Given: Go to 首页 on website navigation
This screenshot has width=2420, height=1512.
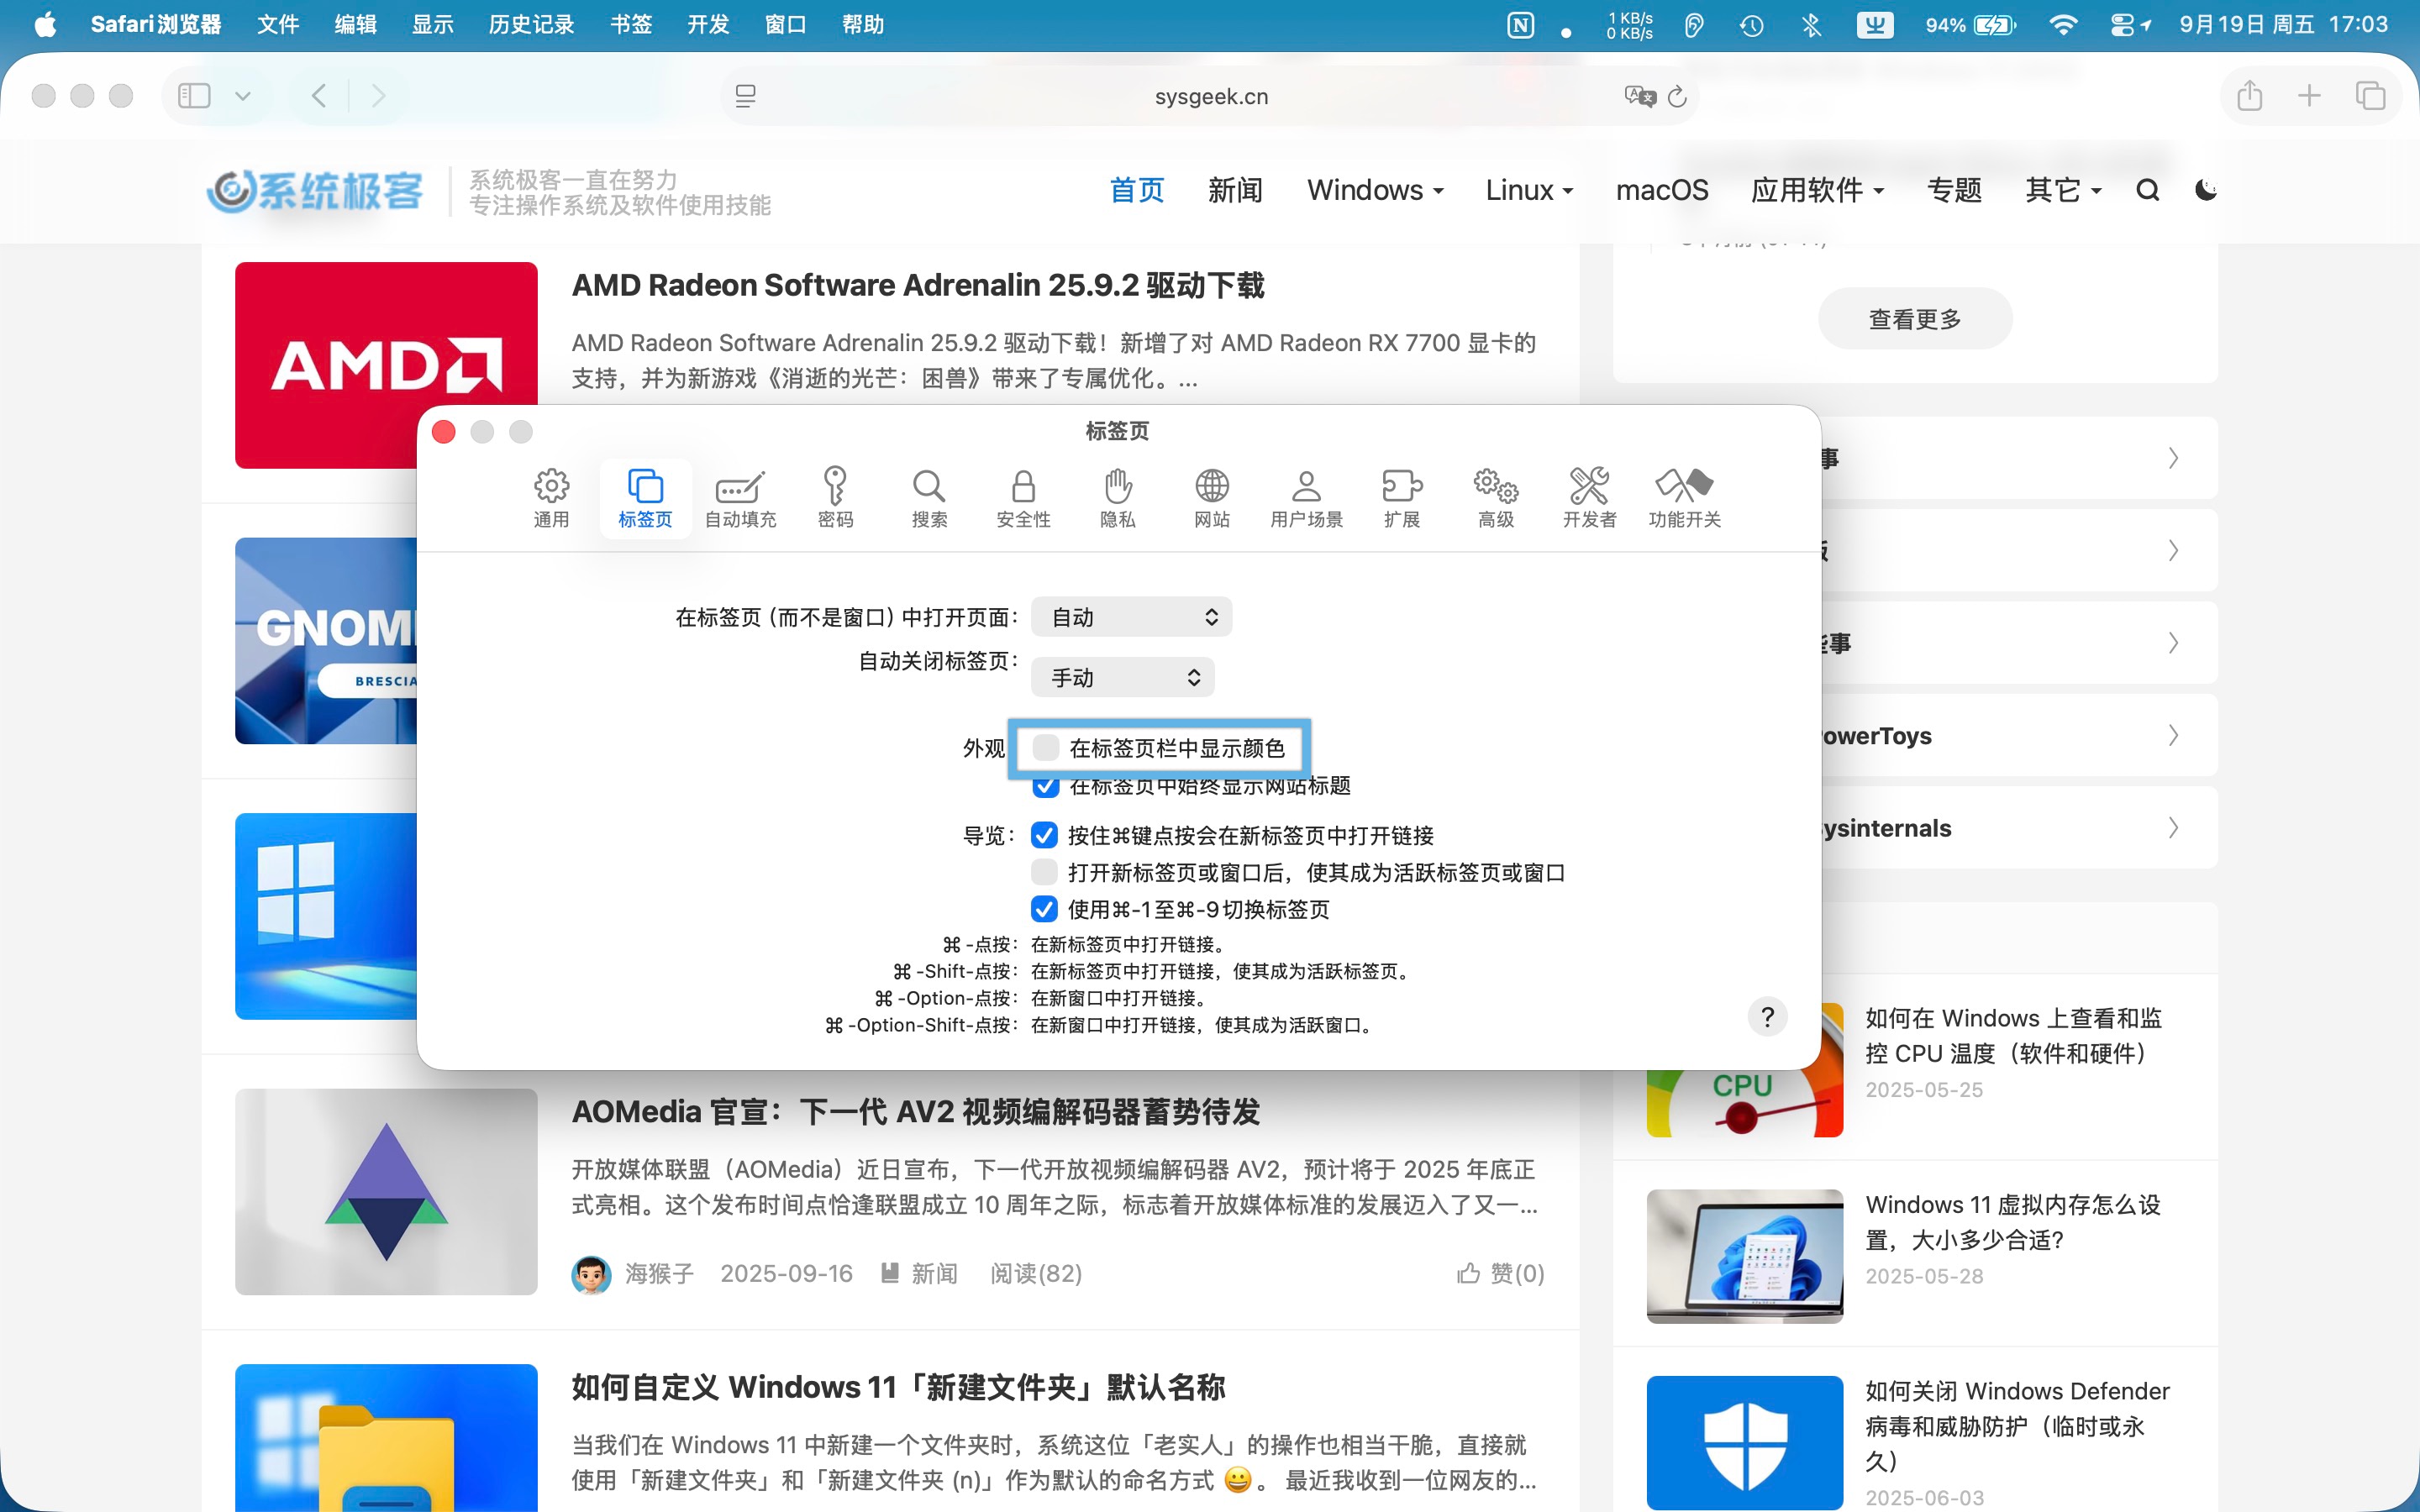Looking at the screenshot, I should point(1137,190).
